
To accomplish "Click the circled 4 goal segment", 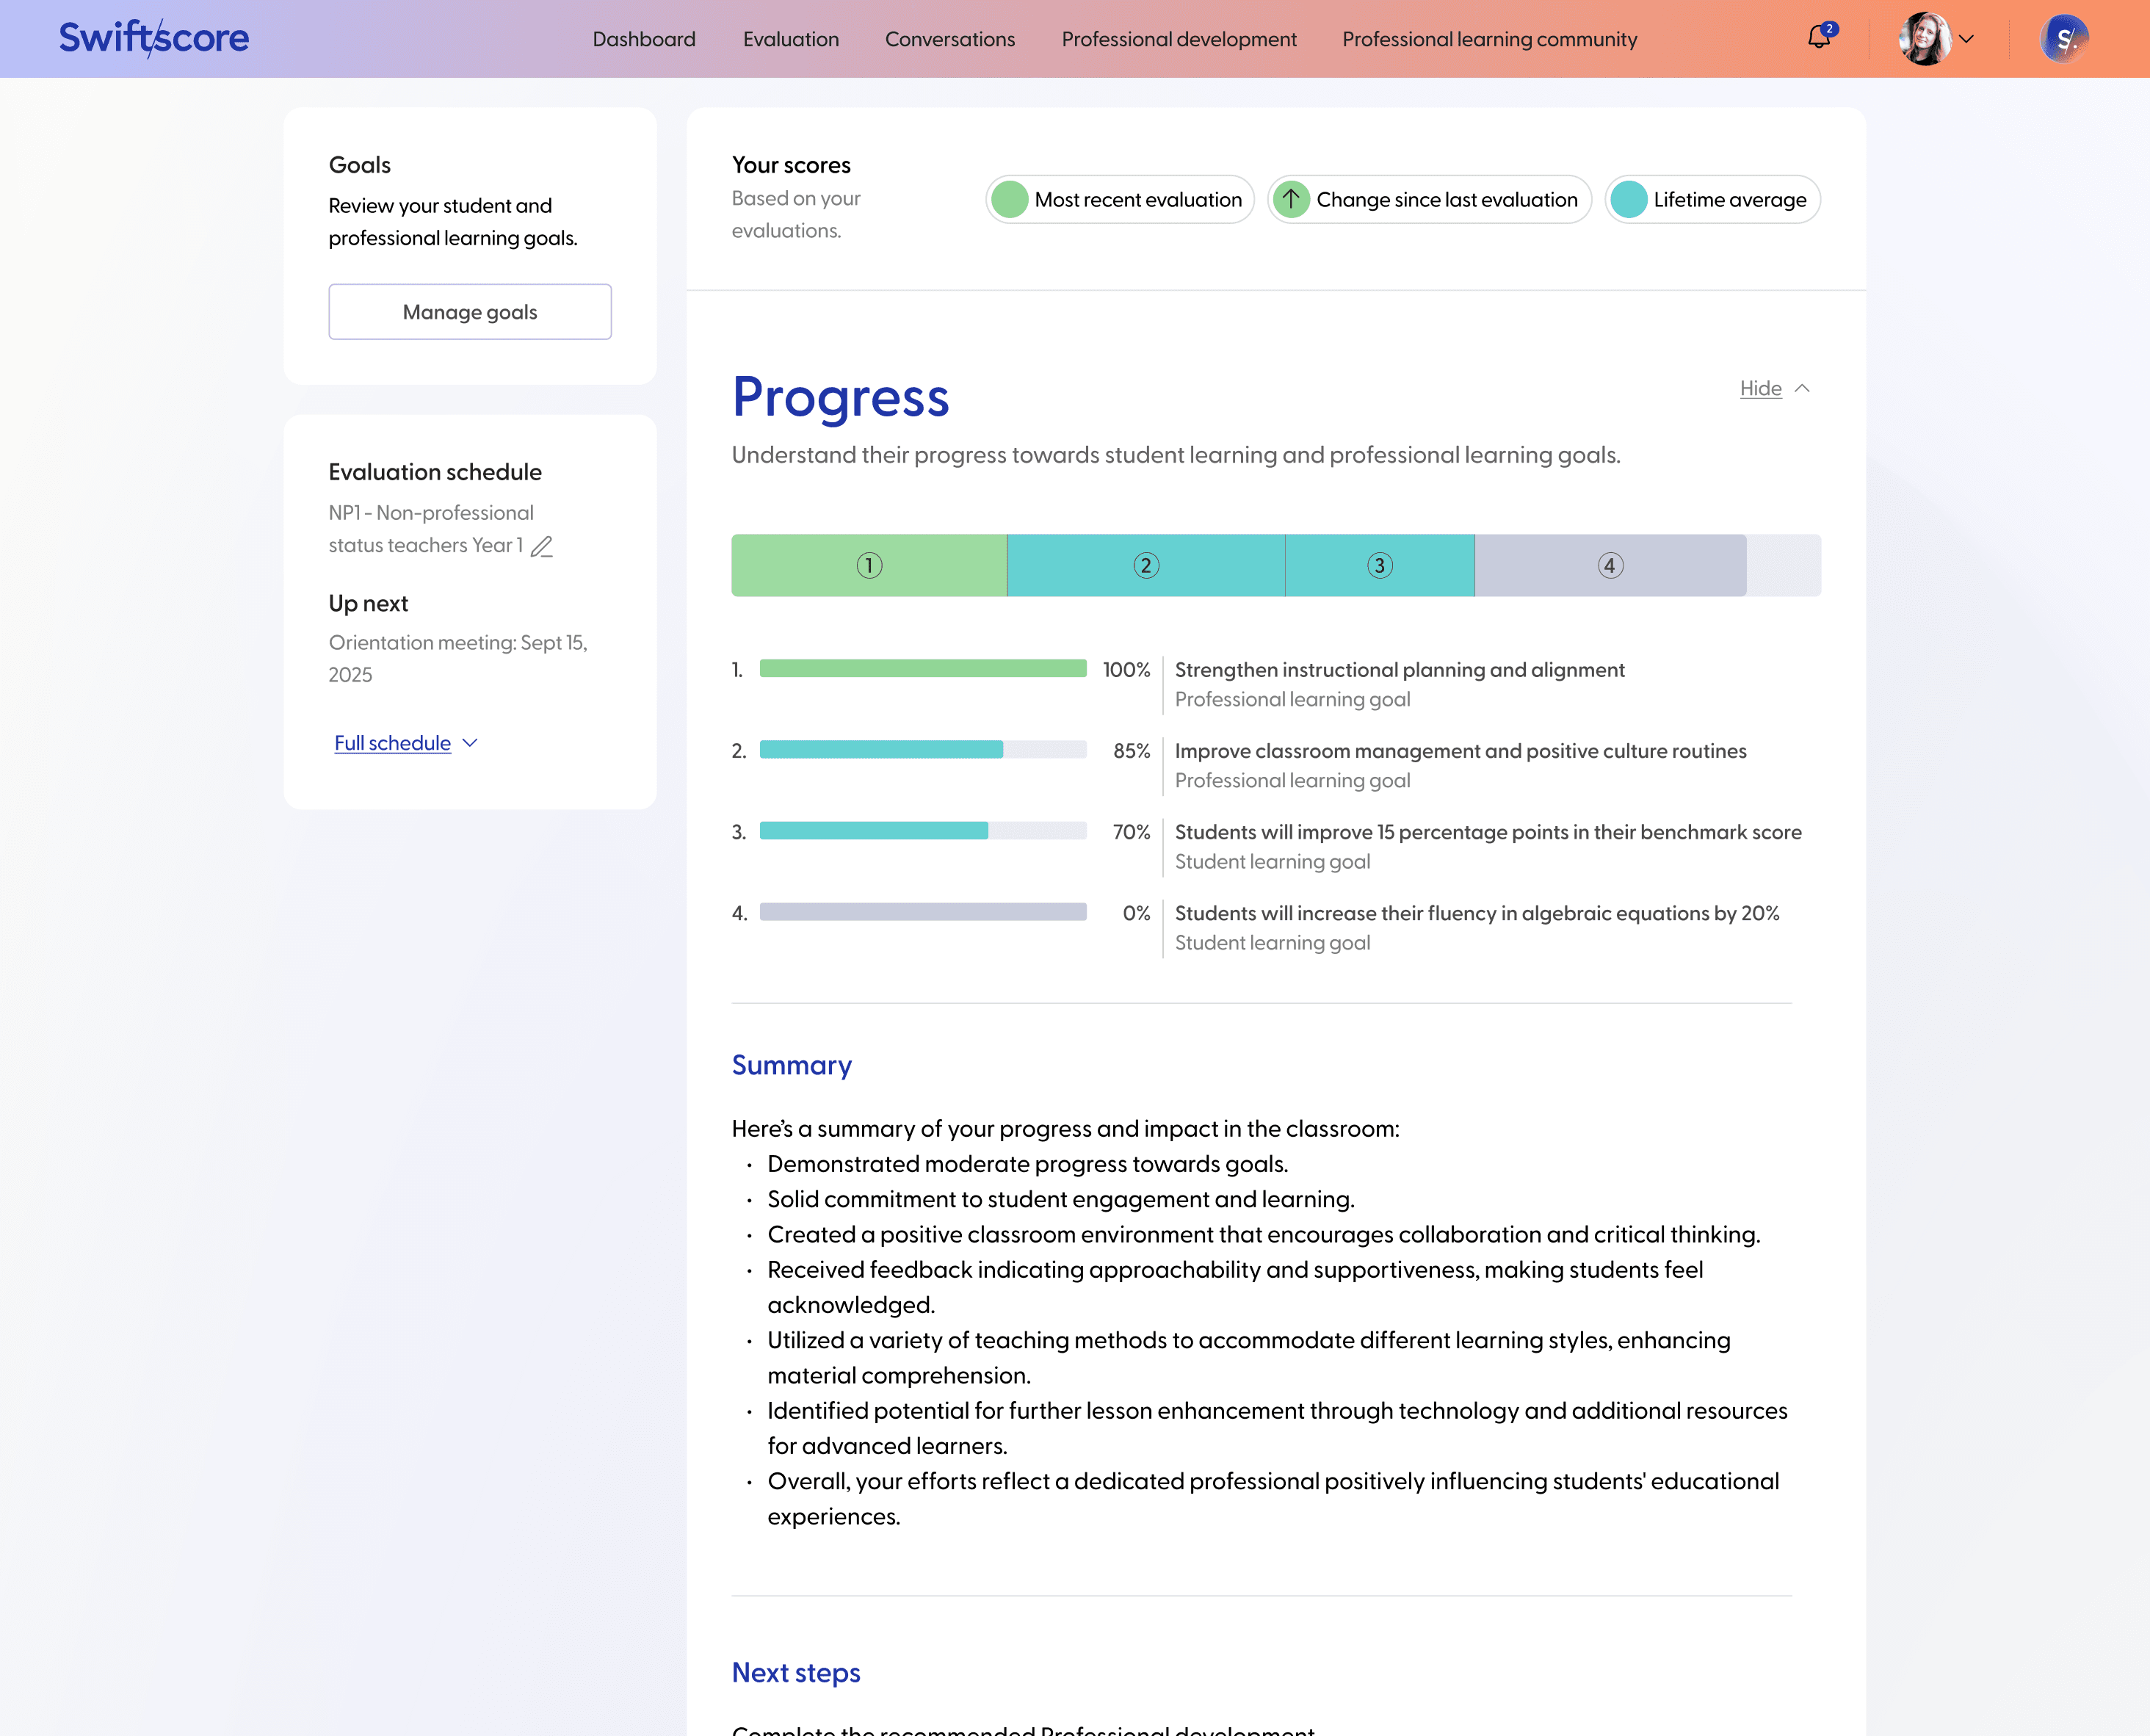I will coord(1610,566).
